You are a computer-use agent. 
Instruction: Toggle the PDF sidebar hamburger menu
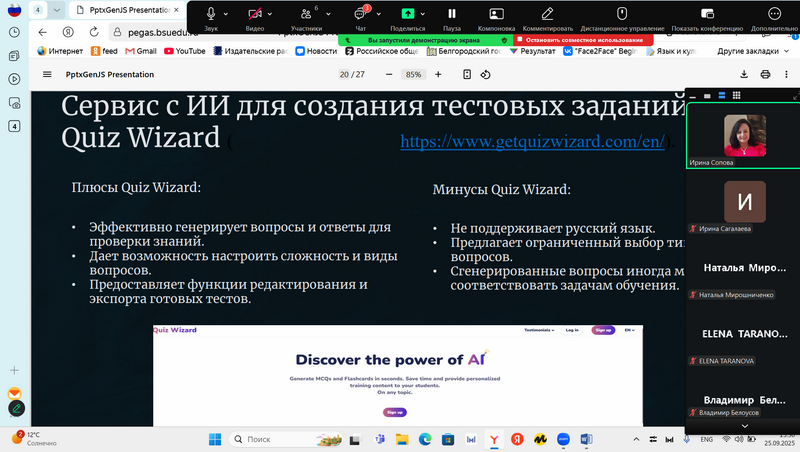[x=47, y=74]
